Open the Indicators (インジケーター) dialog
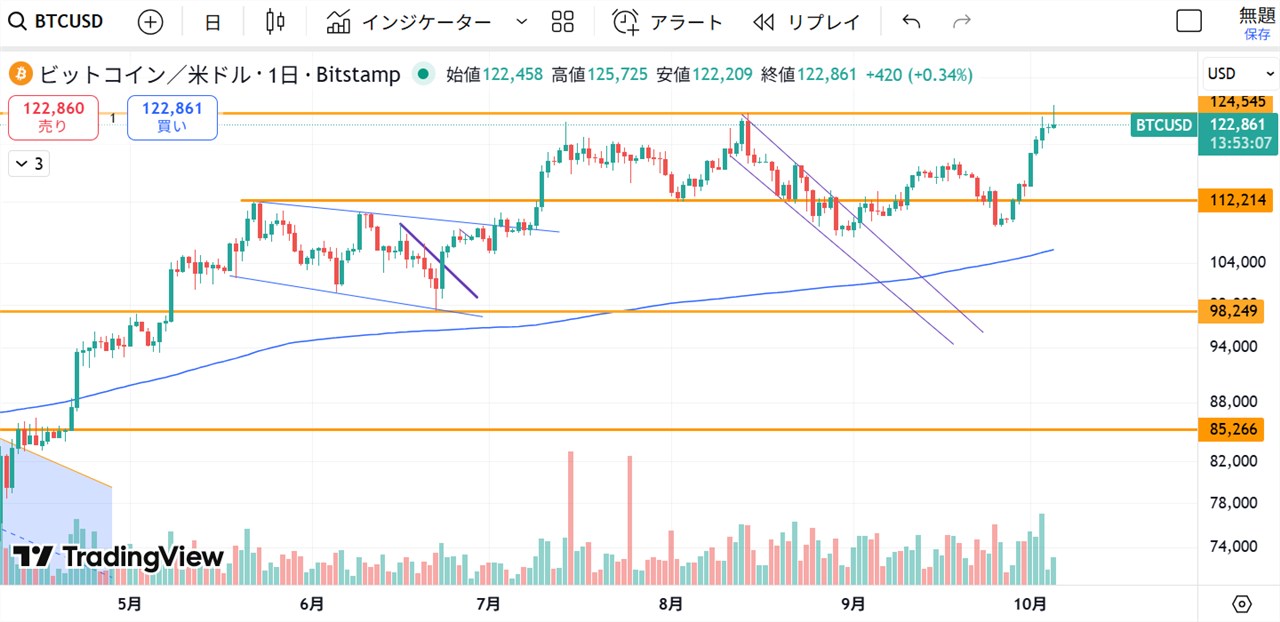This screenshot has height=622, width=1280. (x=409, y=21)
